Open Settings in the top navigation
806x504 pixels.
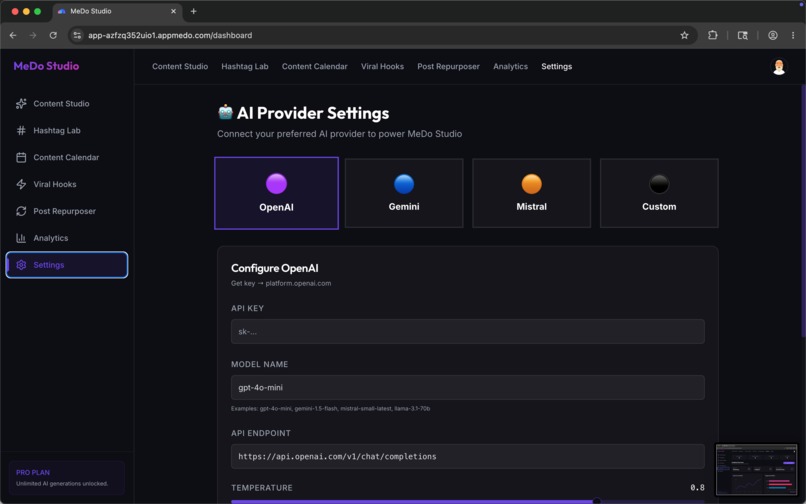pyautogui.click(x=556, y=66)
